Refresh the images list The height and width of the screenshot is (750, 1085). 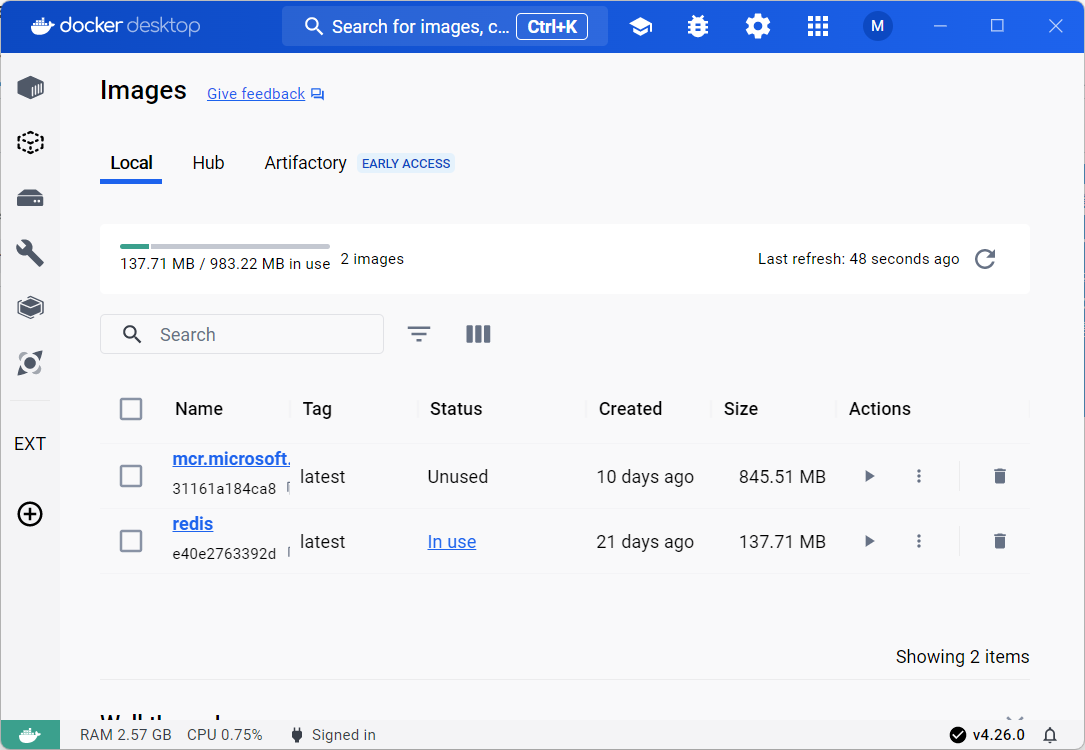tap(984, 259)
